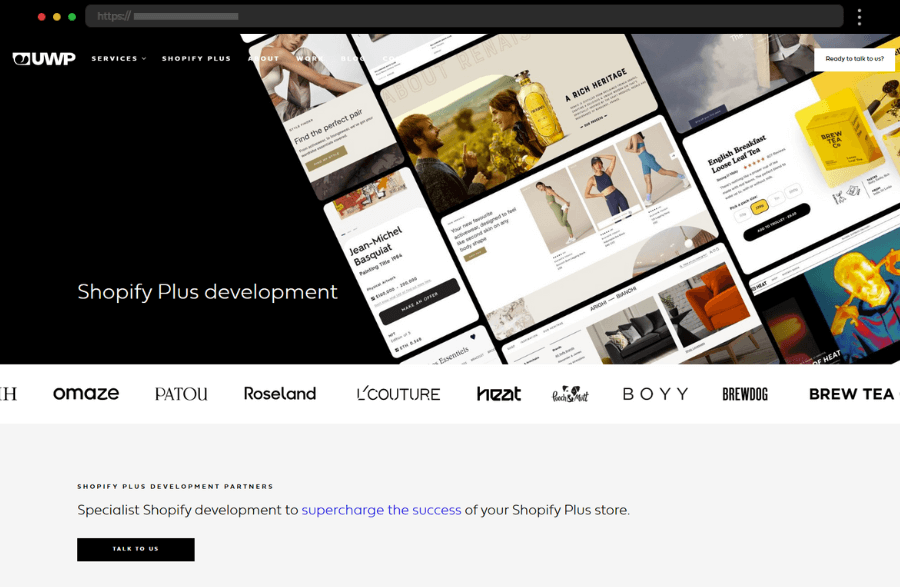This screenshot has height=587, width=900.
Task: Click the Brew Tea brand logo
Action: (854, 394)
